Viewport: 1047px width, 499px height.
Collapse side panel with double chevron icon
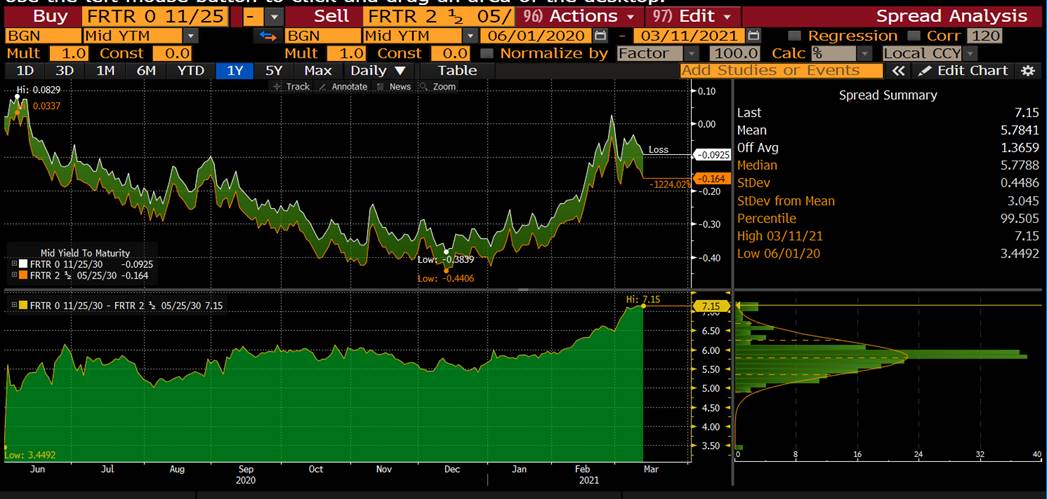coord(899,70)
